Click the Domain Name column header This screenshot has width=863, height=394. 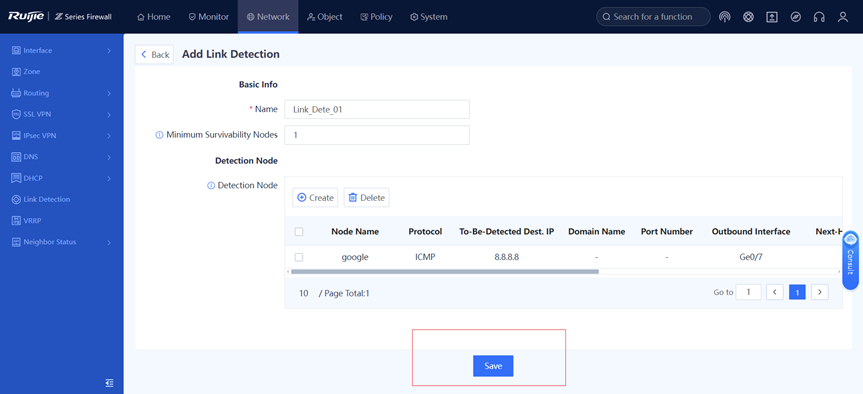point(597,232)
